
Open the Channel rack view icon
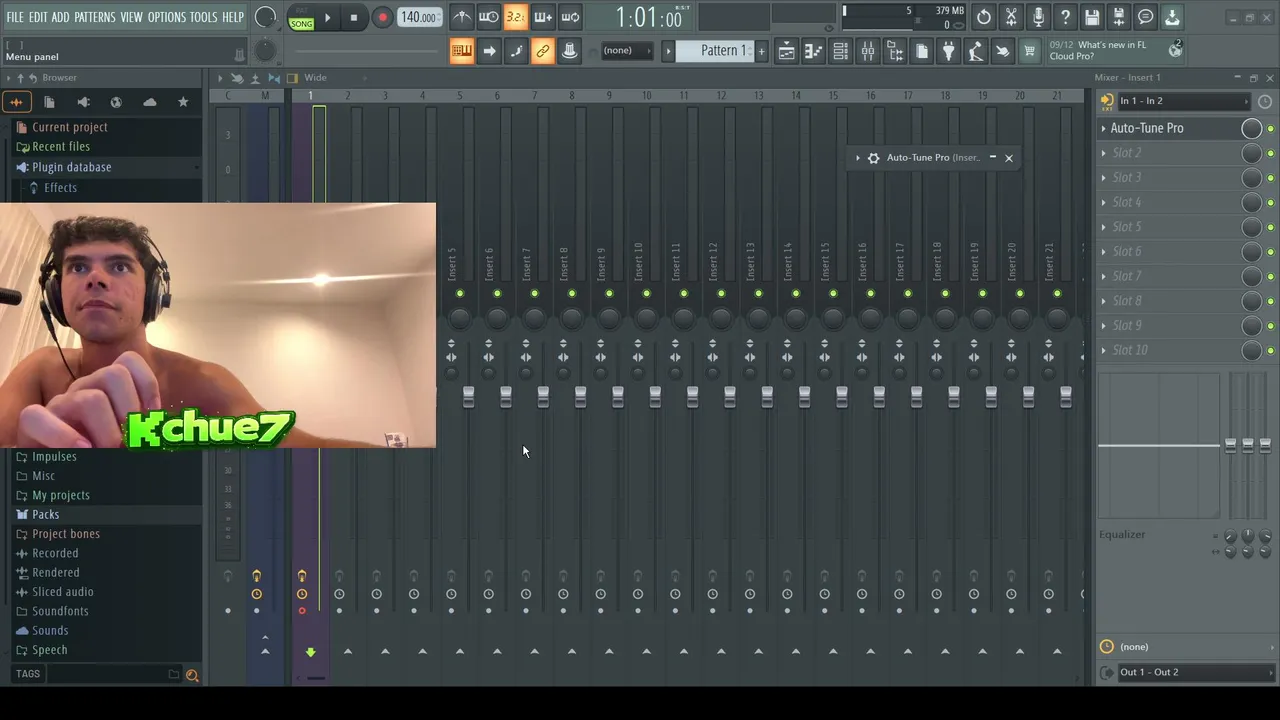[841, 51]
